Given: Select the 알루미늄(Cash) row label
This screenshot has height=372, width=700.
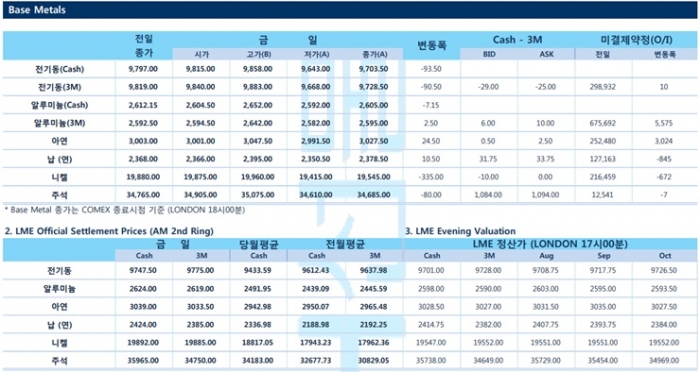Looking at the screenshot, I should coord(59,105).
